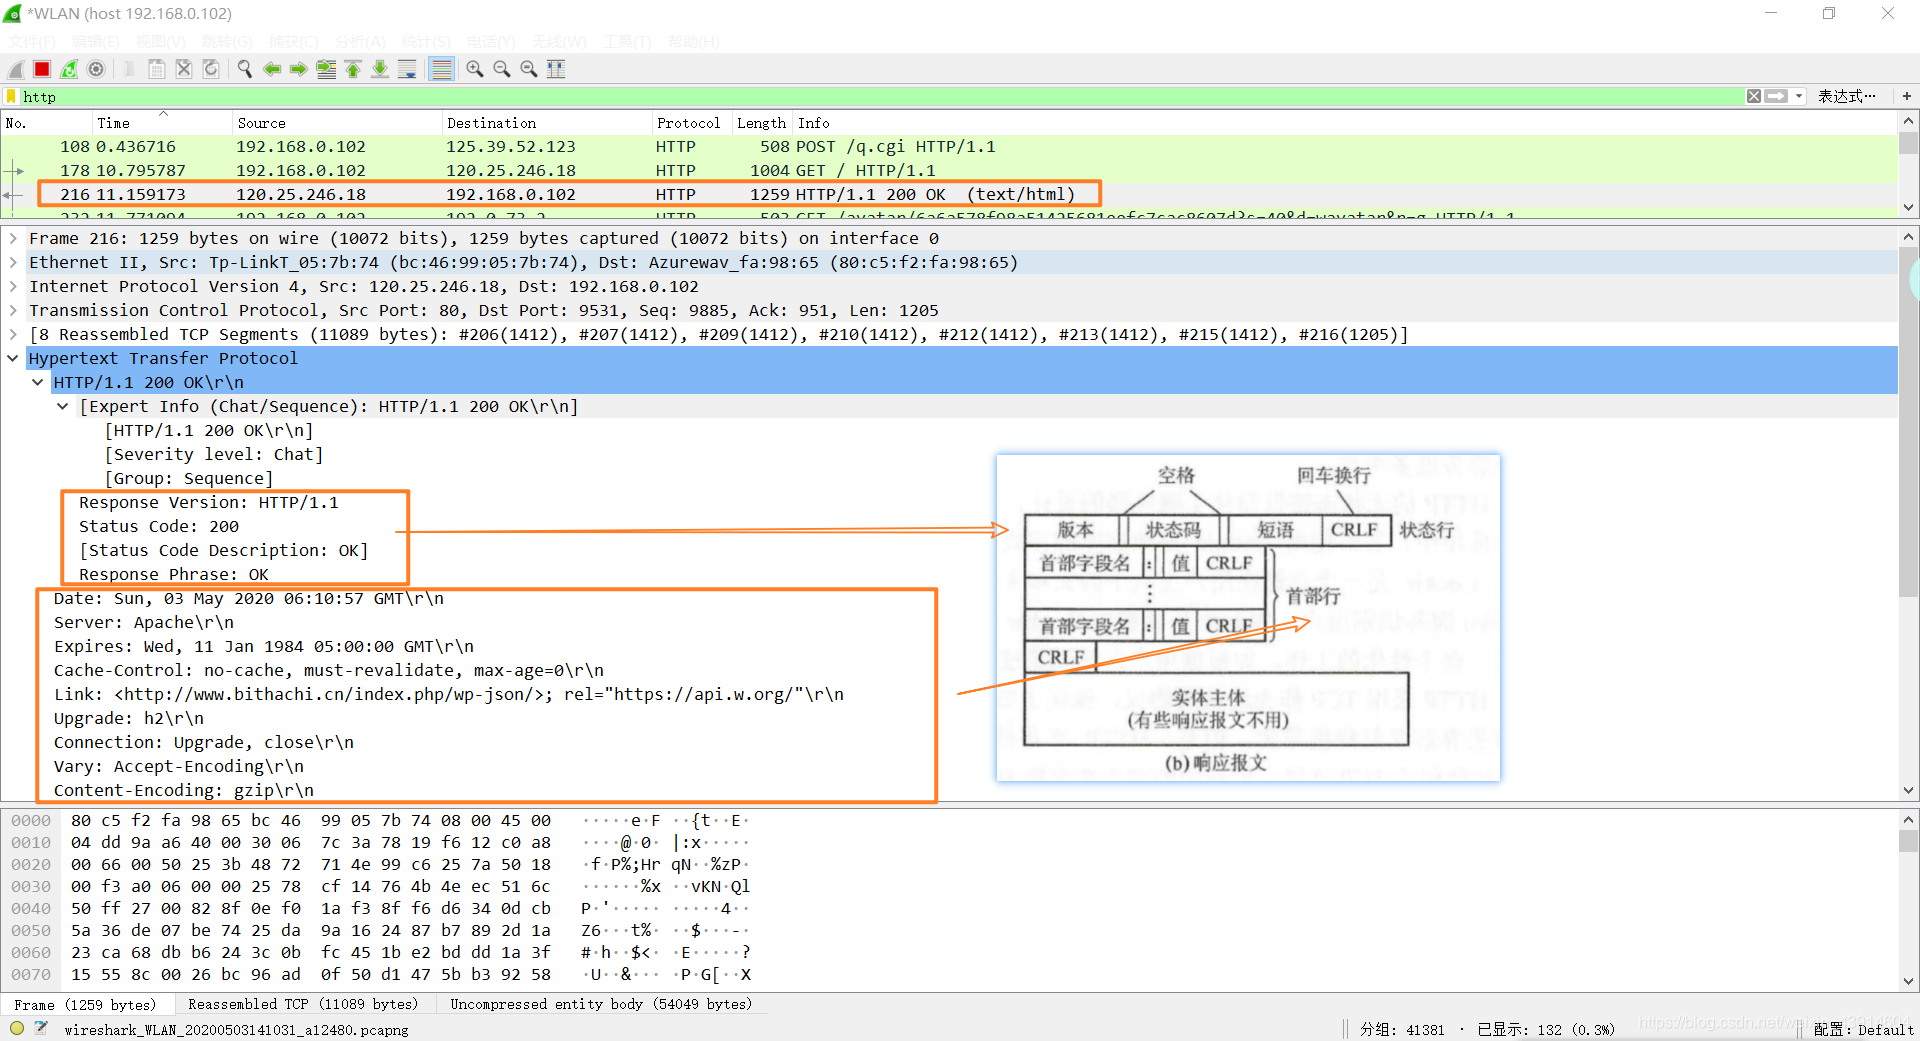Click the filter bookmark icon
1920x1041 pixels.
coord(11,96)
